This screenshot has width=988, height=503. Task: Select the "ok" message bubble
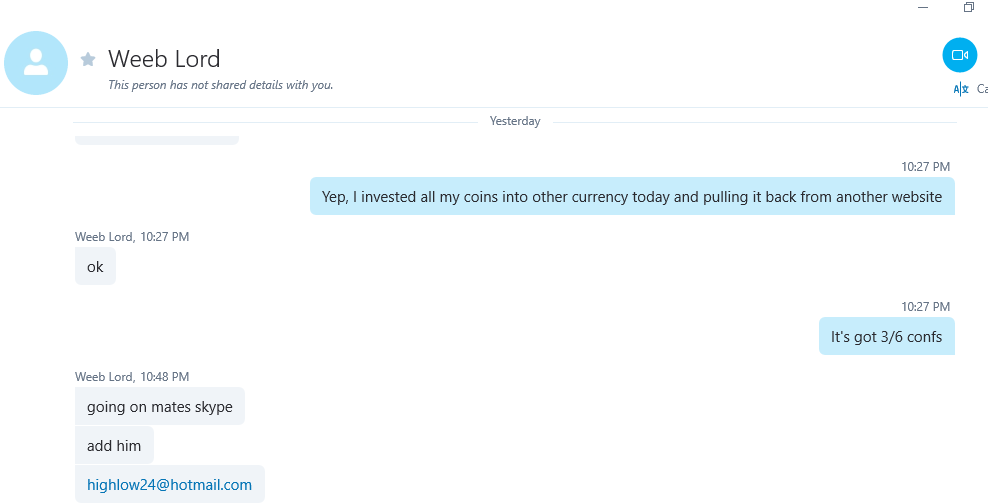click(x=95, y=266)
